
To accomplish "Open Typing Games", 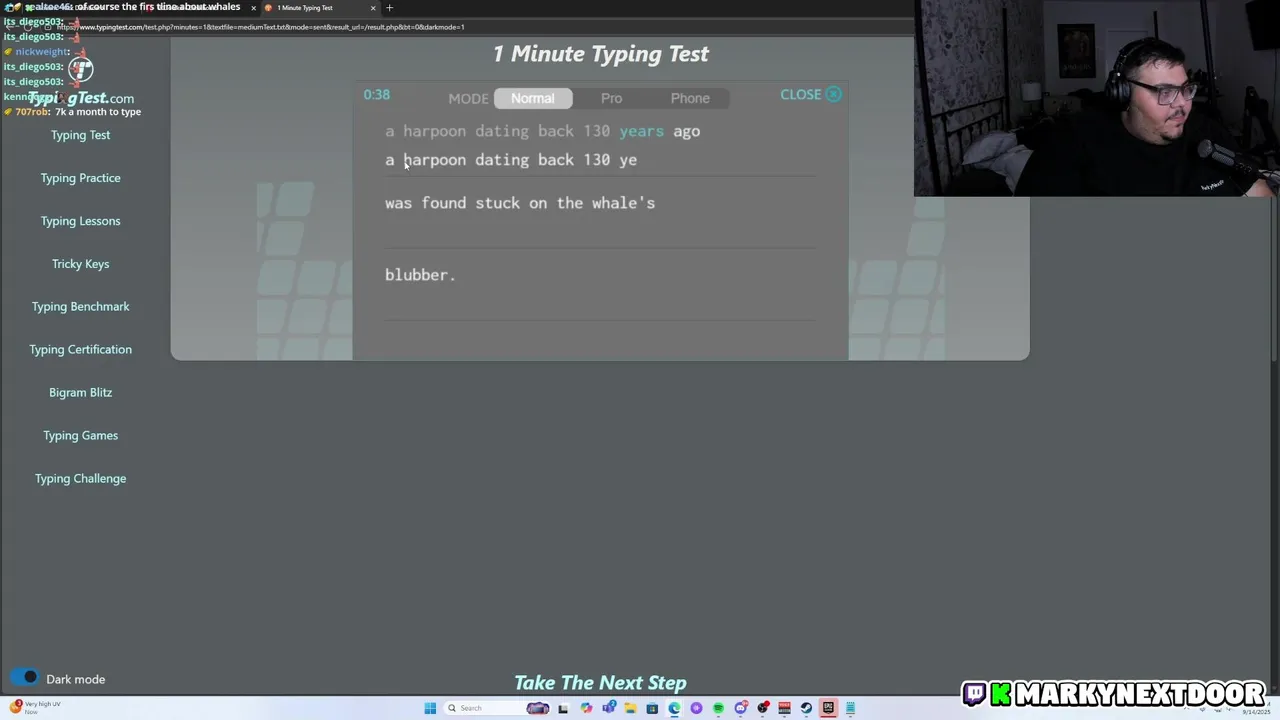I will click(80, 436).
